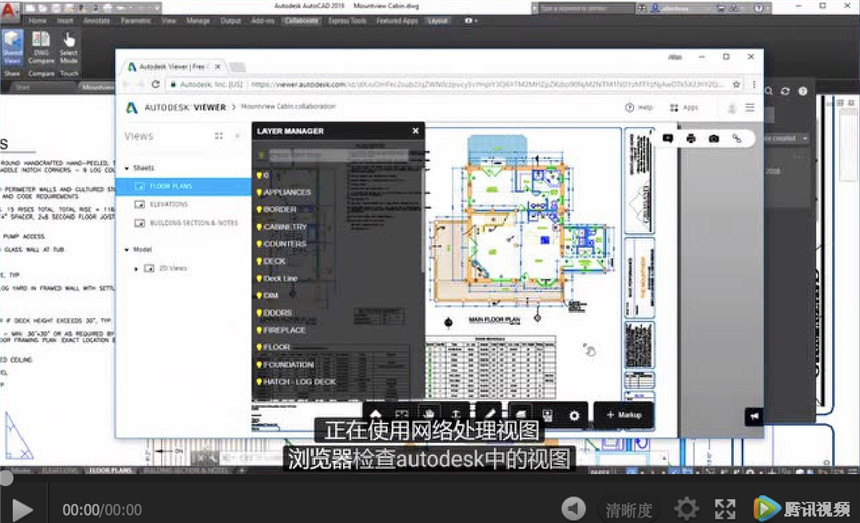
Task: Toggle APPLIANCES layer bulb
Action: (x=259, y=192)
